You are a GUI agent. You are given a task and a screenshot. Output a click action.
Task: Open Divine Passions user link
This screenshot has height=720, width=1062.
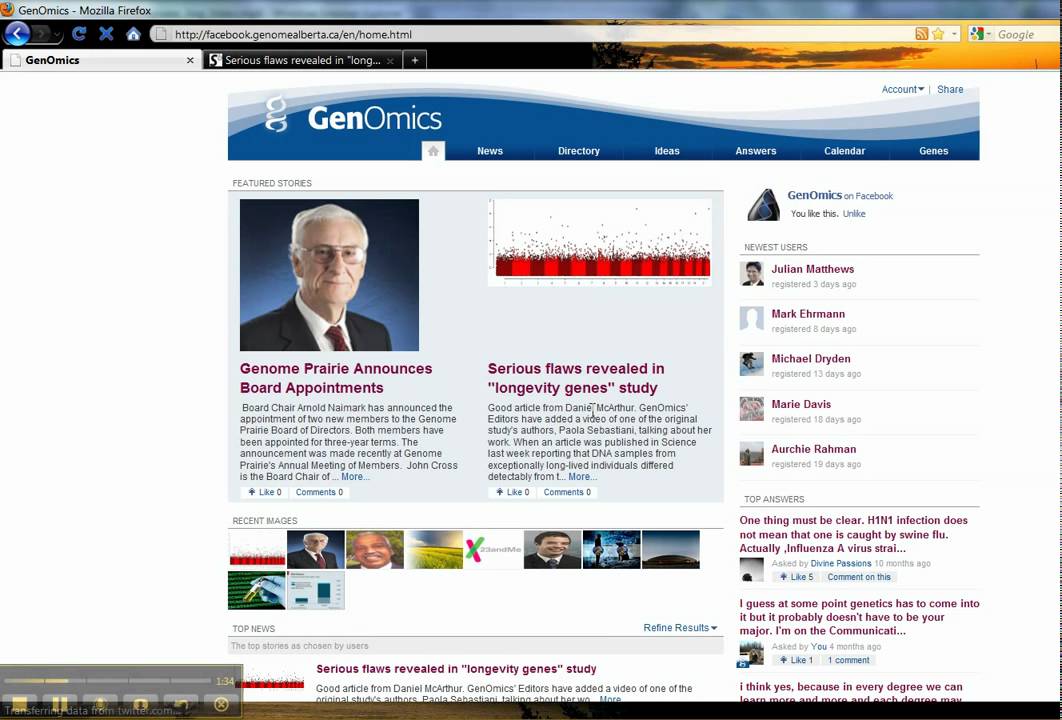coord(841,564)
